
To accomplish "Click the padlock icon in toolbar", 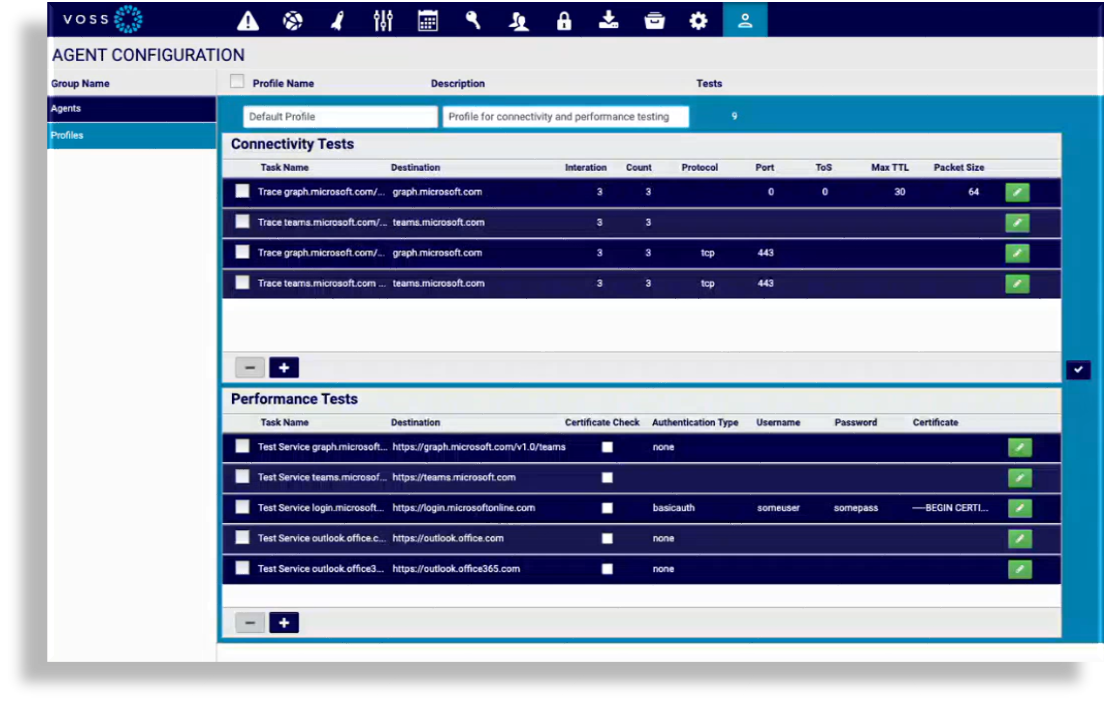I will point(564,21).
